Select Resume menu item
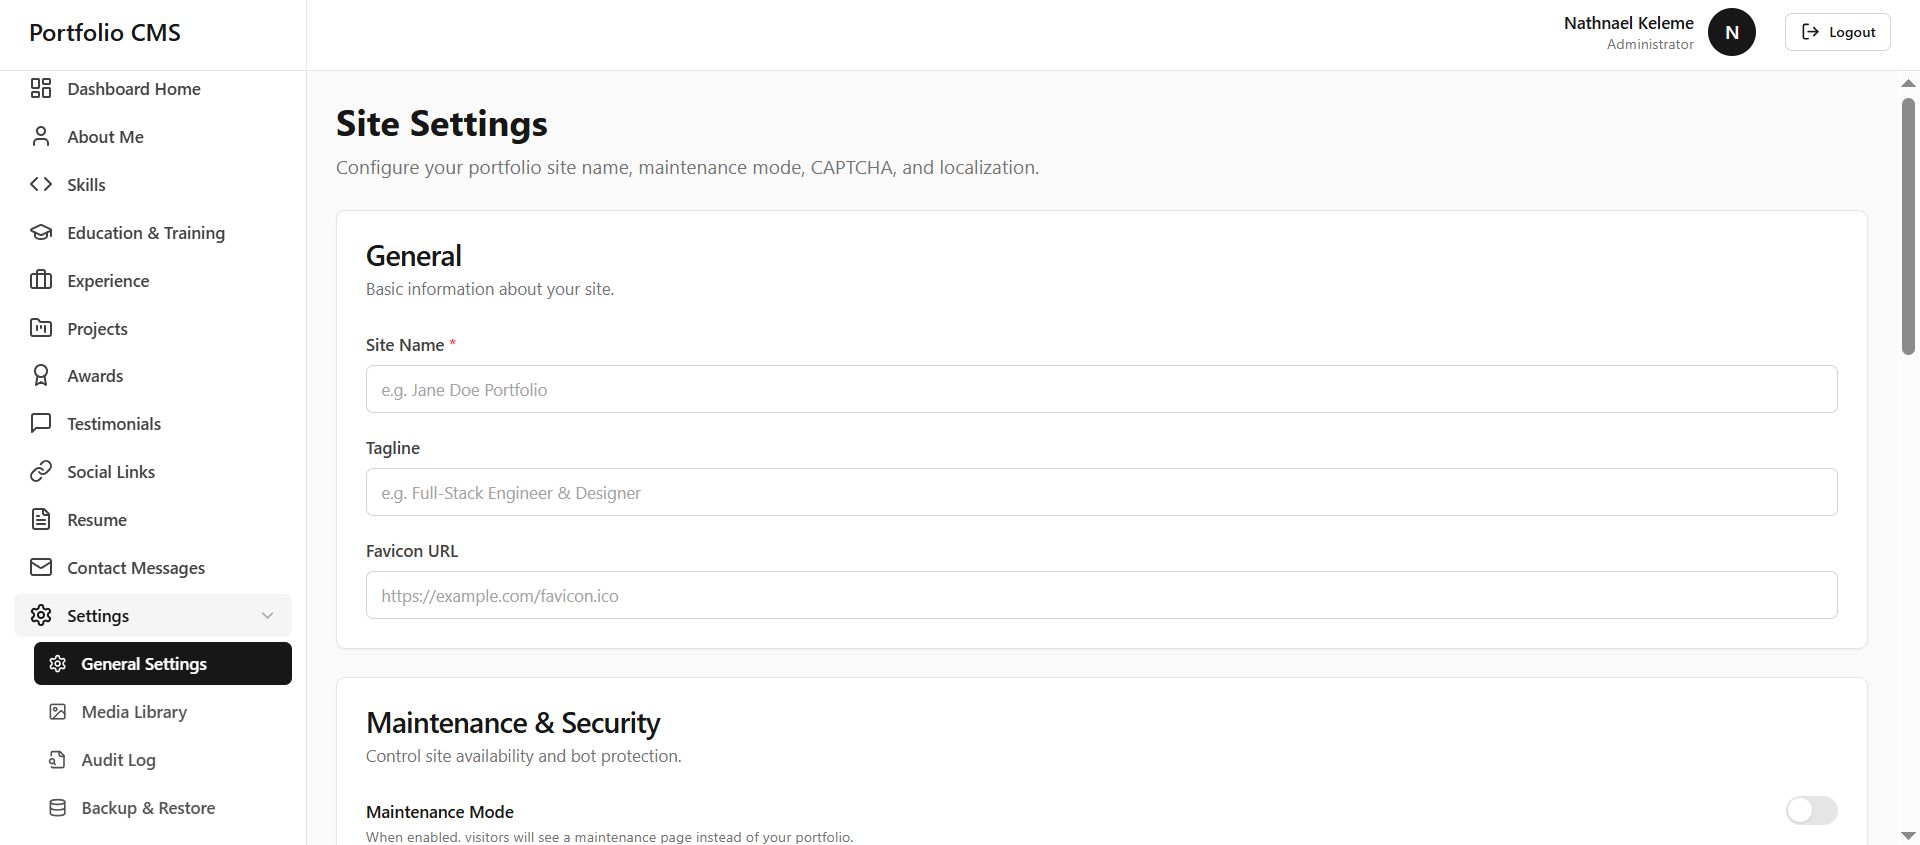 tap(153, 520)
